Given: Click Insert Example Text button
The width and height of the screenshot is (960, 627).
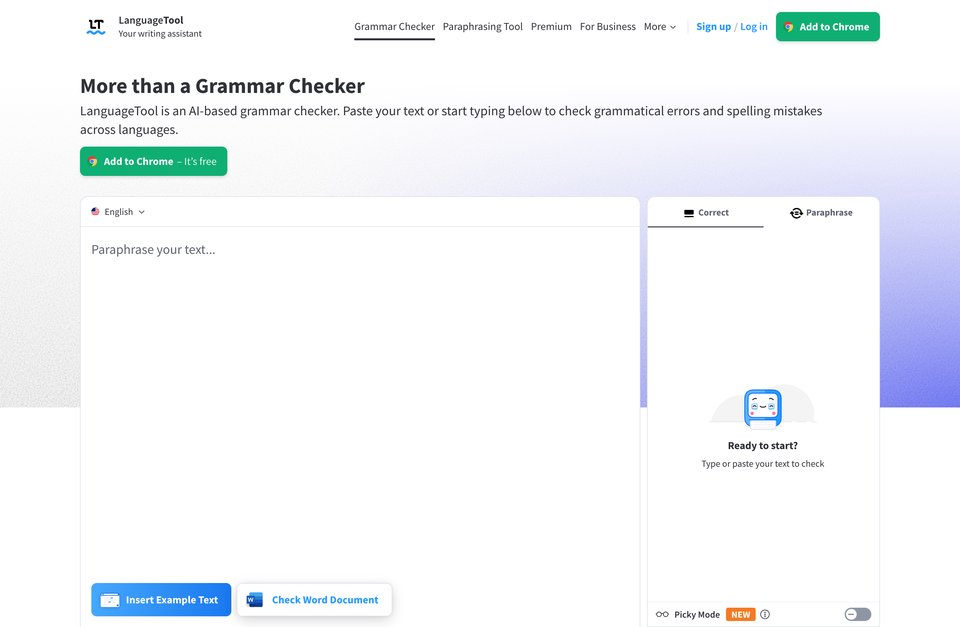Looking at the screenshot, I should point(161,599).
